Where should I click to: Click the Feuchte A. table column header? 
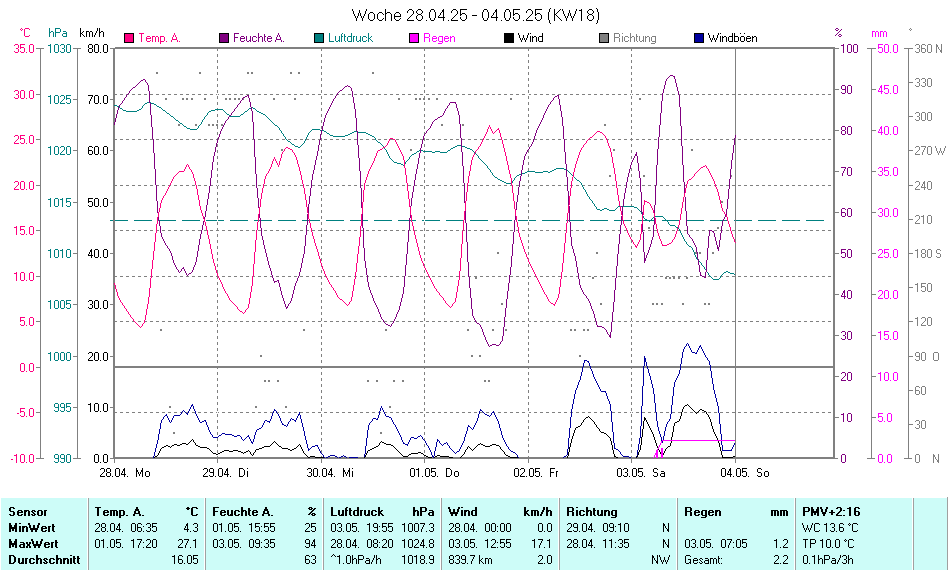pos(242,512)
